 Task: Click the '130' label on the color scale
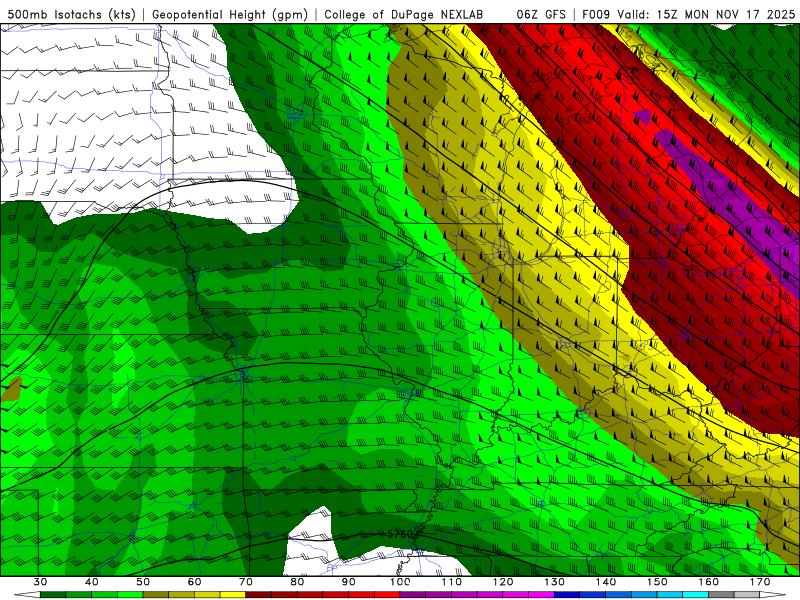tap(555, 582)
